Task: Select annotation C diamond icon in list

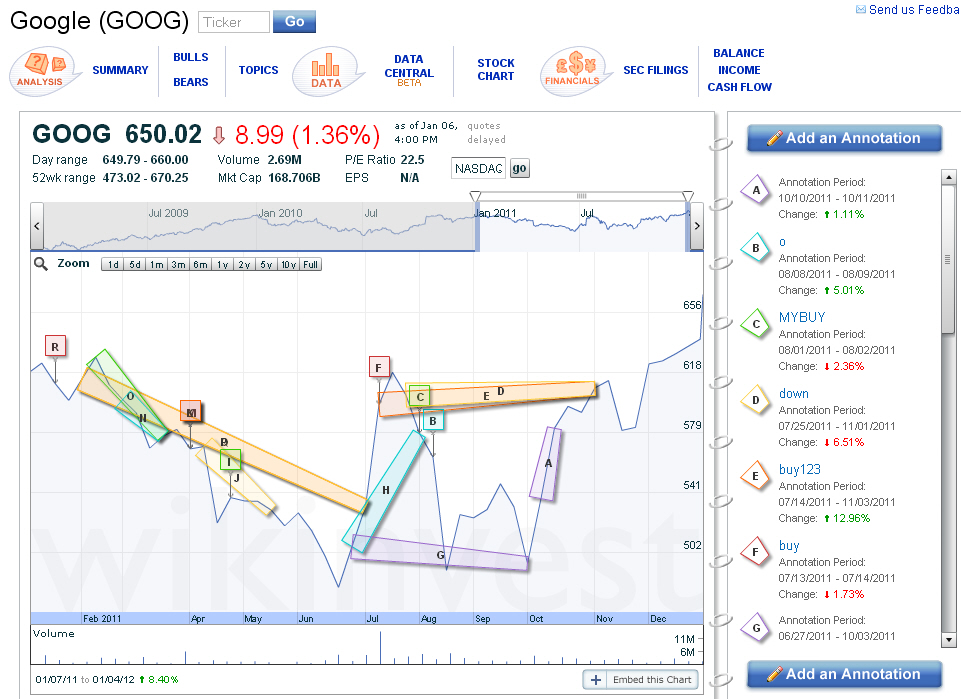Action: point(756,324)
